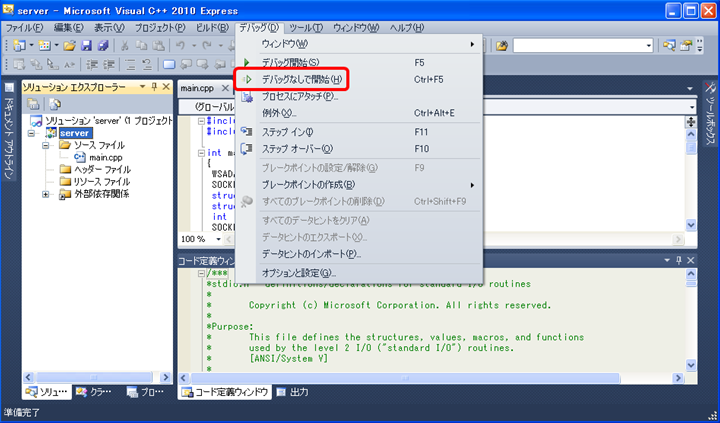Click the Paste clipboard icon

(x=158, y=45)
